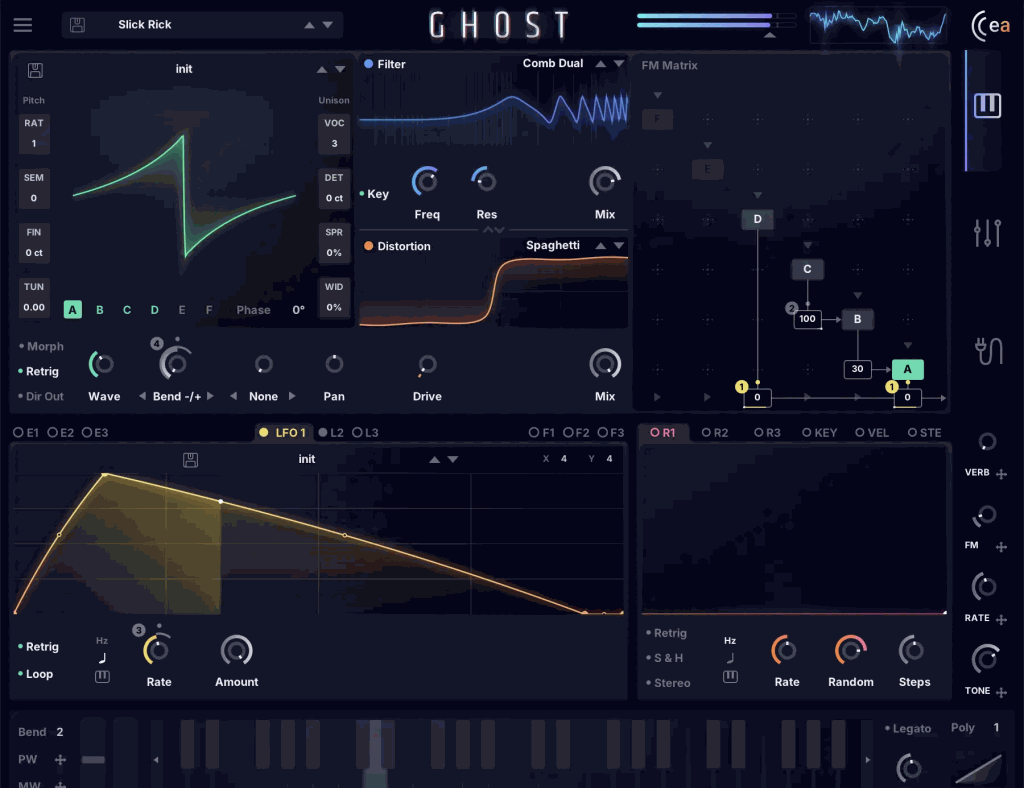This screenshot has width=1024, height=788.
Task: Select the LFO keyboard tracking rate icon
Action: click(x=103, y=676)
